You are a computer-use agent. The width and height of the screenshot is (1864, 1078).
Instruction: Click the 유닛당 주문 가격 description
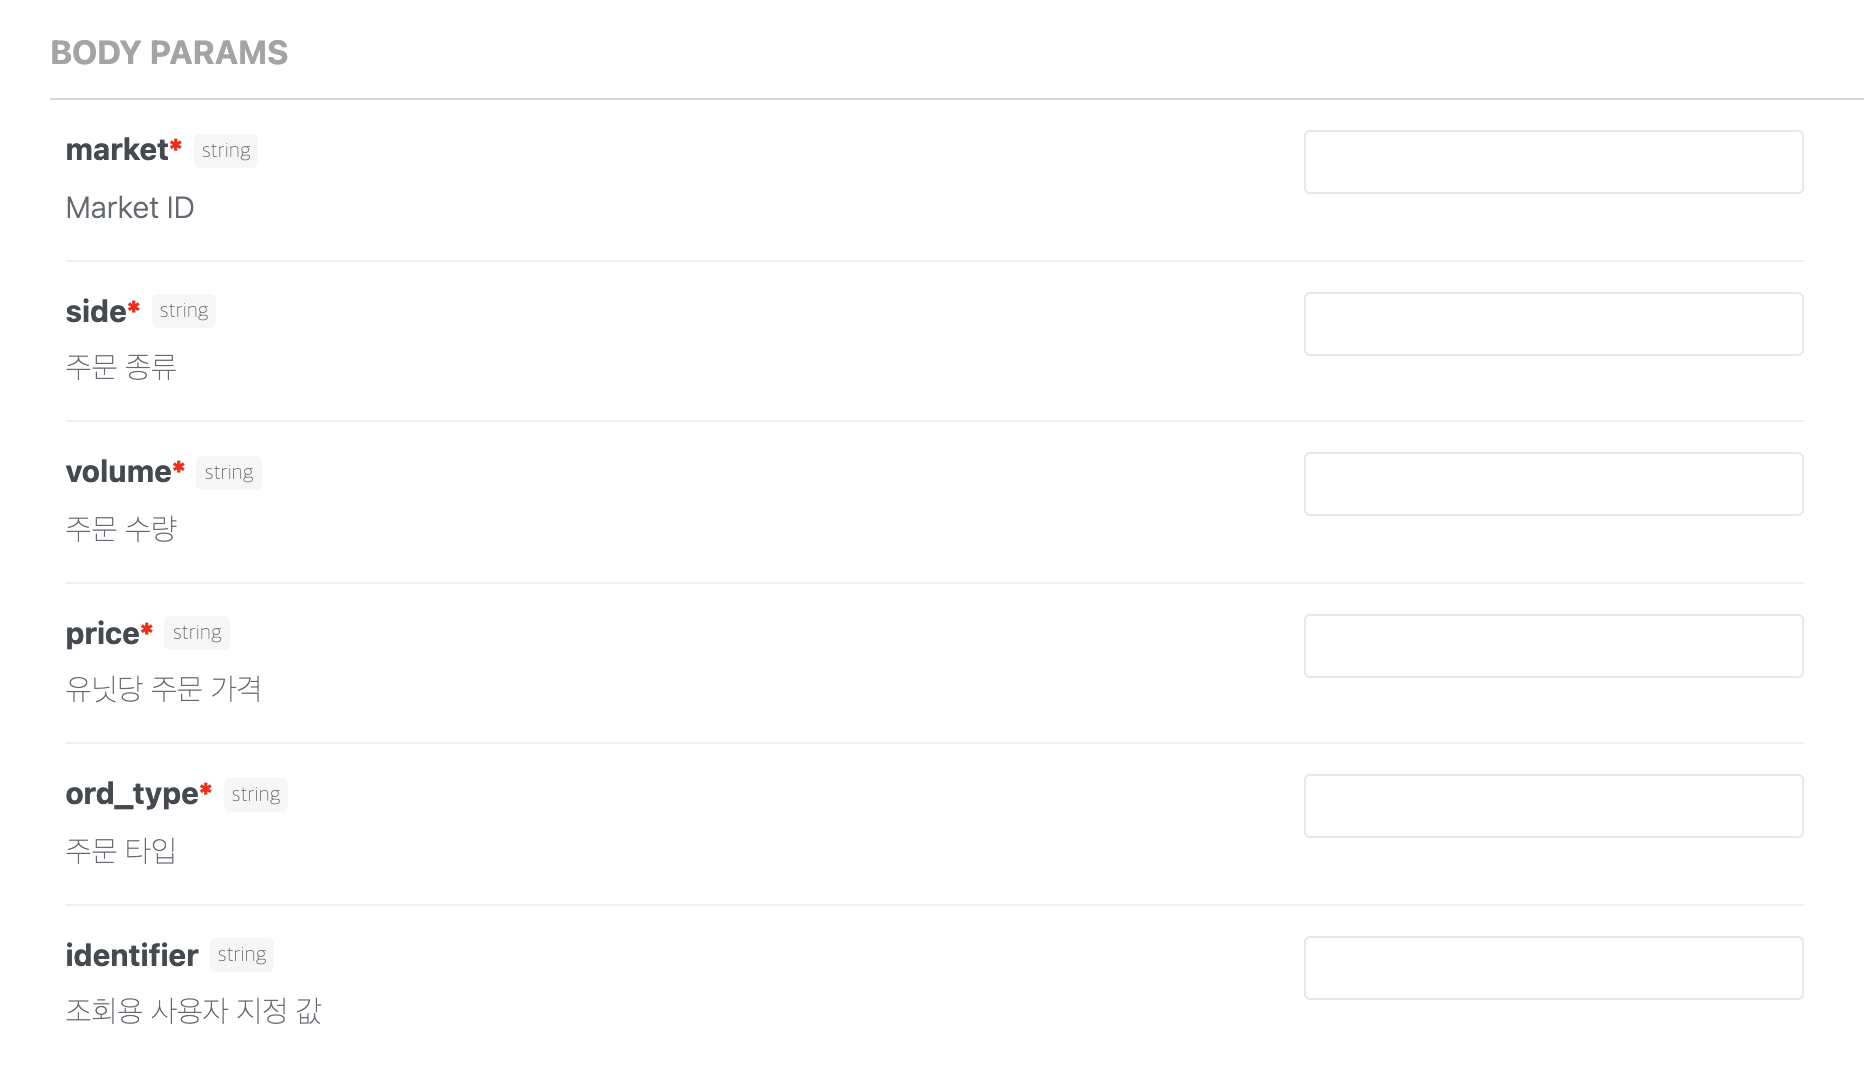[x=163, y=689]
